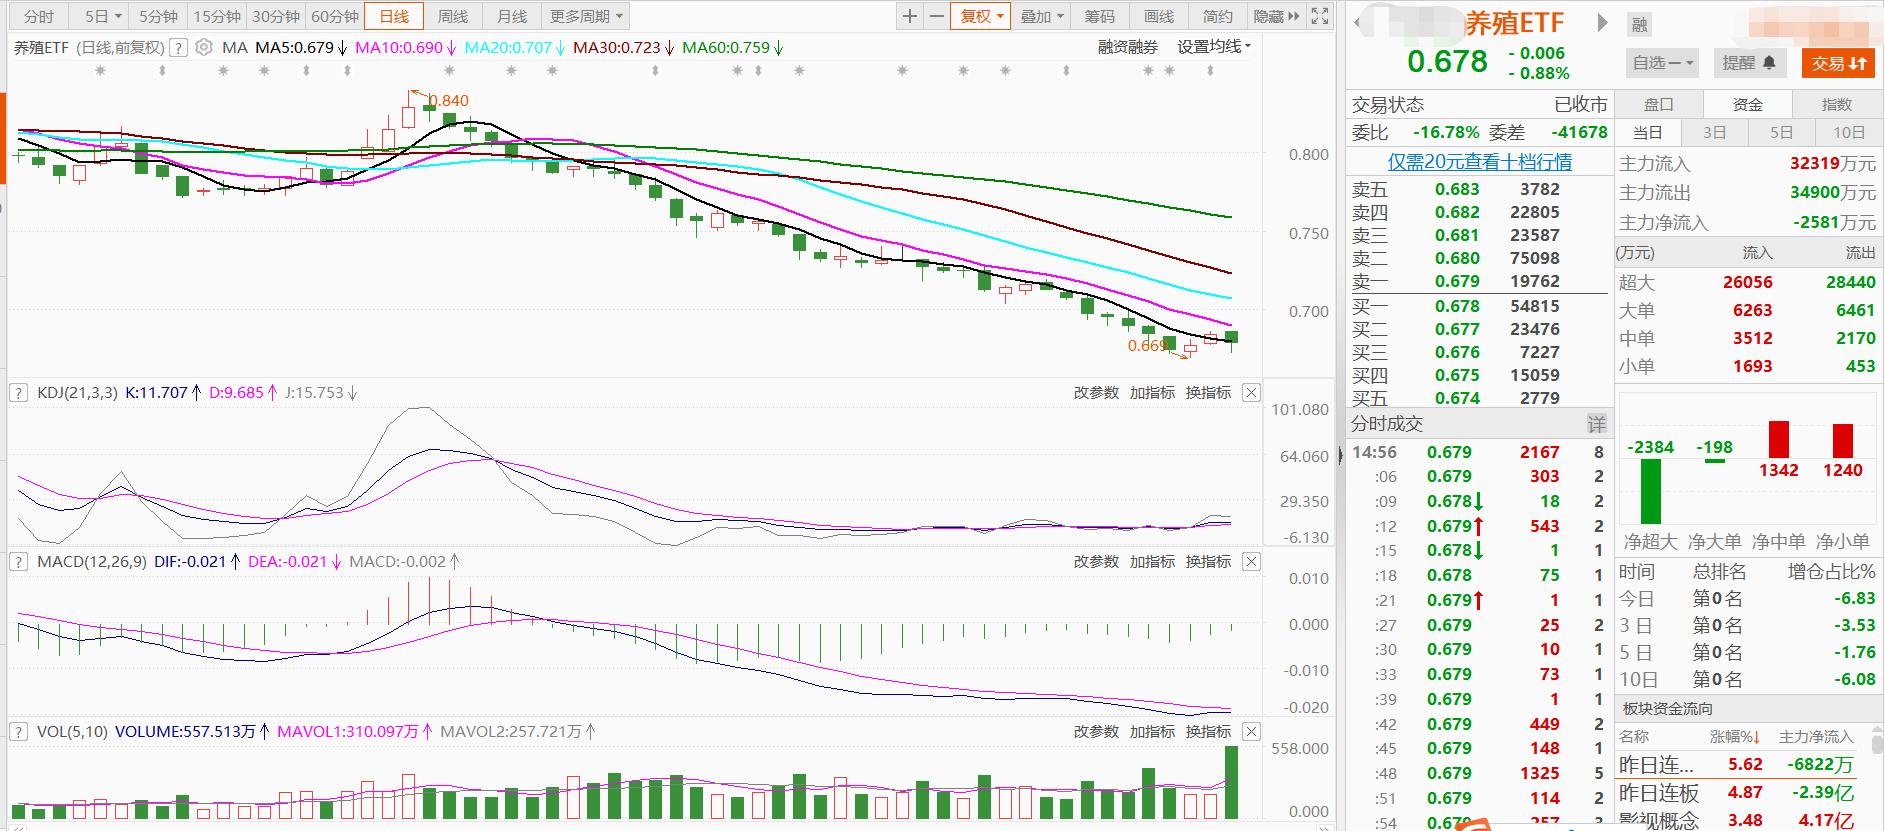Image resolution: width=1884 pixels, height=831 pixels.
Task: Close the MACD indicator panel
Action: pyautogui.click(x=1251, y=562)
